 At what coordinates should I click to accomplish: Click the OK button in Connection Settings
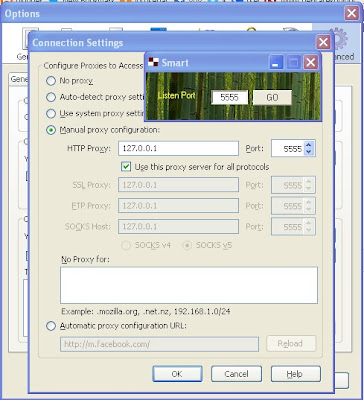177,374
